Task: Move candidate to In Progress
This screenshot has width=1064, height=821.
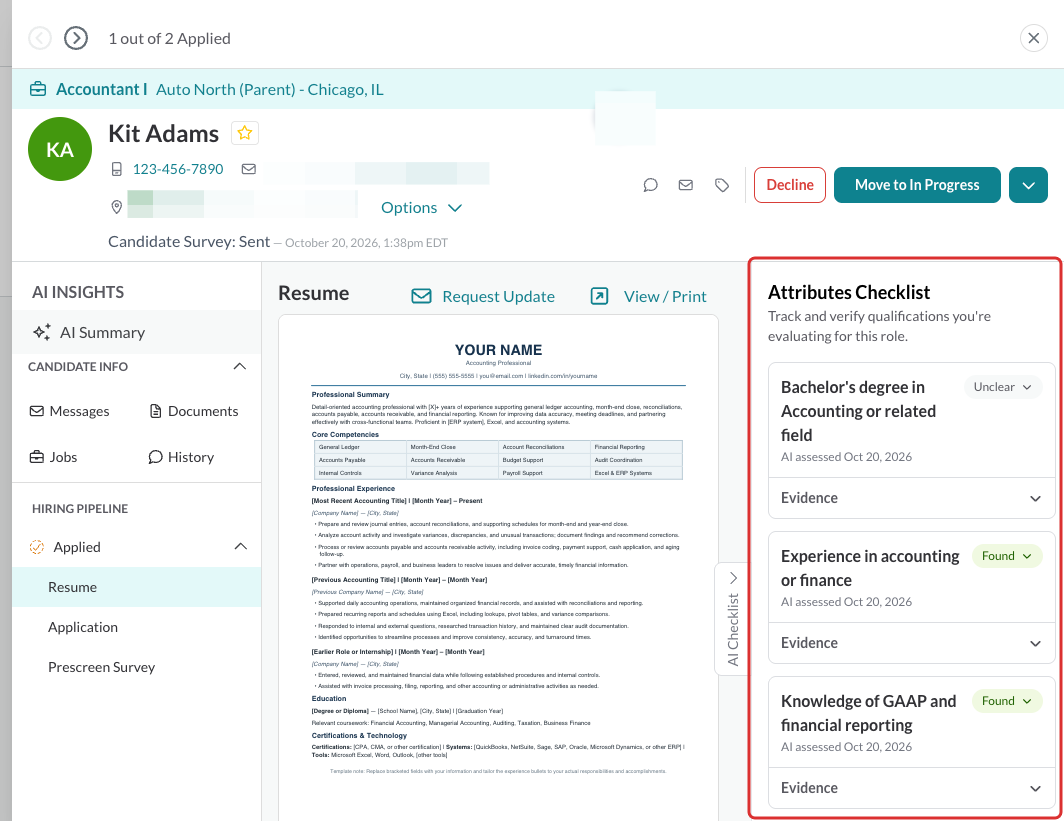Action: [x=917, y=185]
